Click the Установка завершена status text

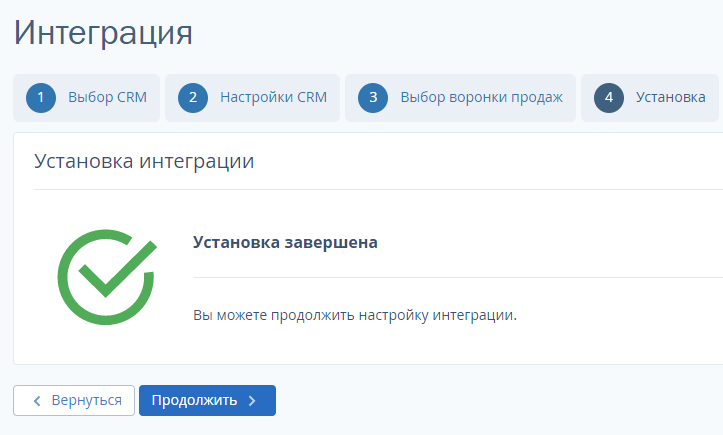[x=285, y=242]
